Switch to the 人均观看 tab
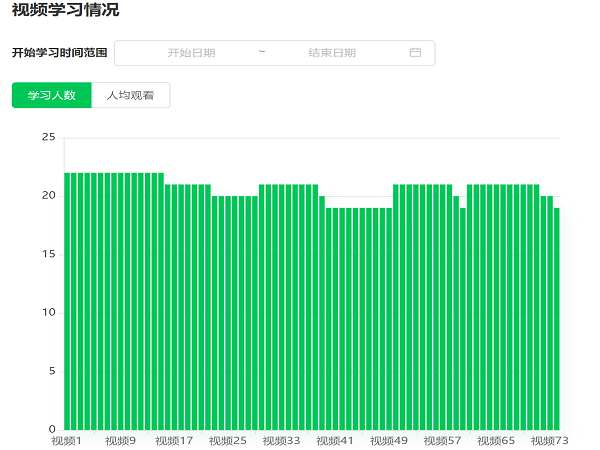 tap(130, 95)
